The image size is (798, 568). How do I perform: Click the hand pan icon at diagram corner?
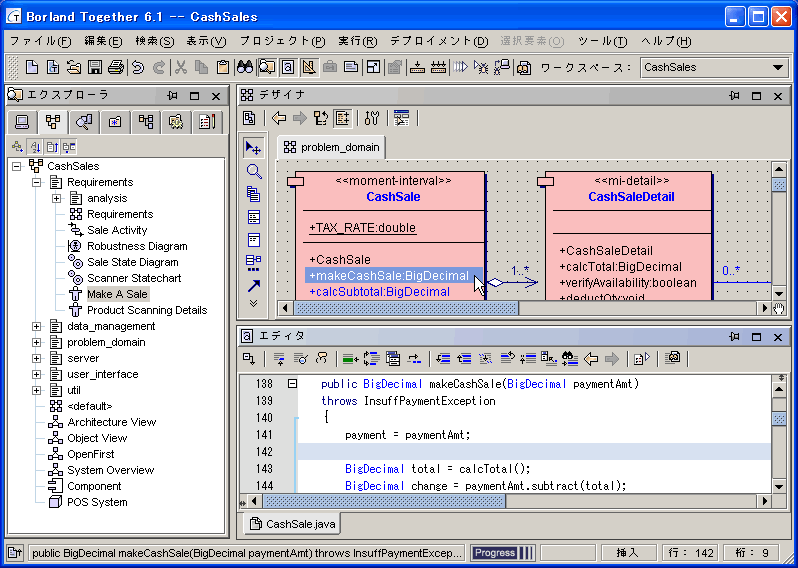(779, 307)
